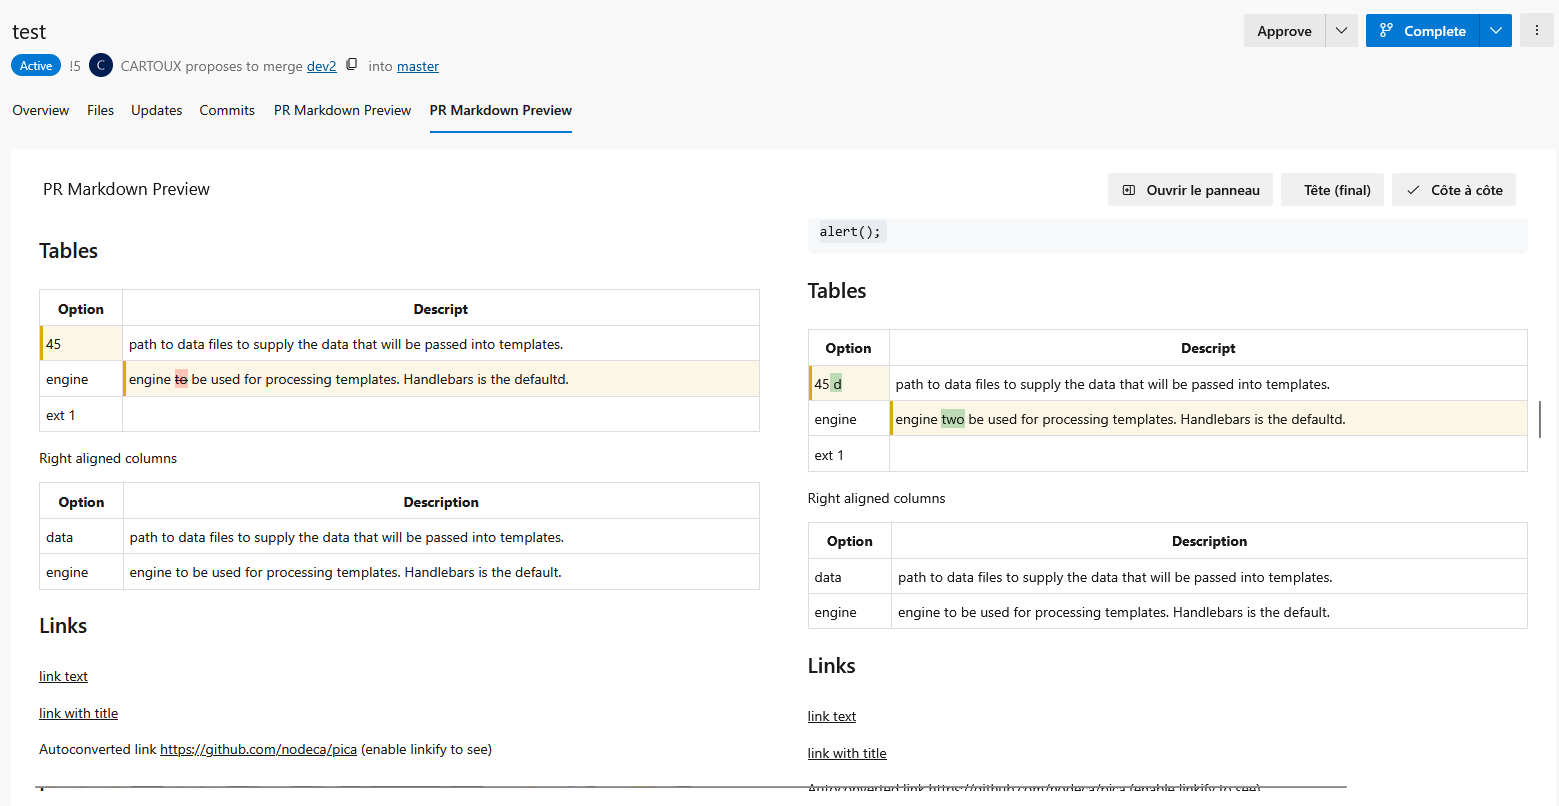Toggle the Côte à côte view

(x=1454, y=190)
